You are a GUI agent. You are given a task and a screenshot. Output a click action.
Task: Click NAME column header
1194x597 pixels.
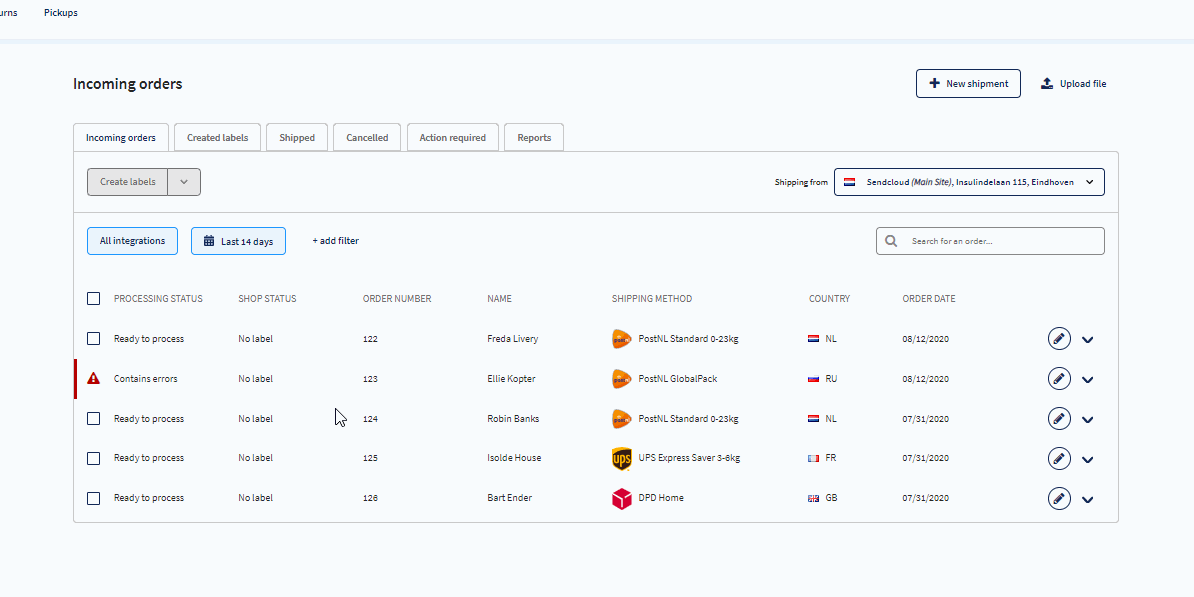point(500,298)
